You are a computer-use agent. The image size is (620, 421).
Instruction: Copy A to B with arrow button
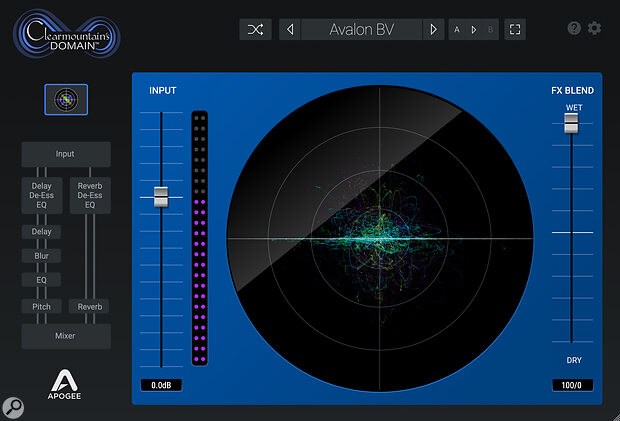click(474, 29)
